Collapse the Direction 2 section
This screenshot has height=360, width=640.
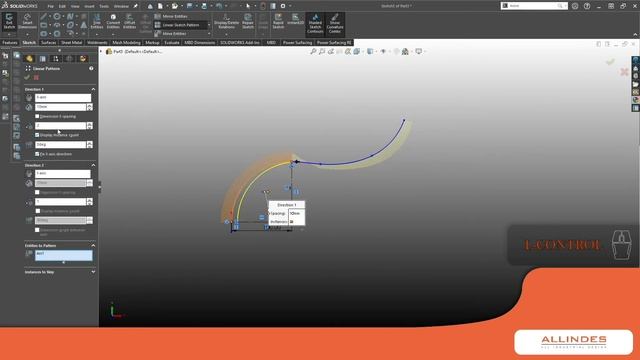coord(93,165)
